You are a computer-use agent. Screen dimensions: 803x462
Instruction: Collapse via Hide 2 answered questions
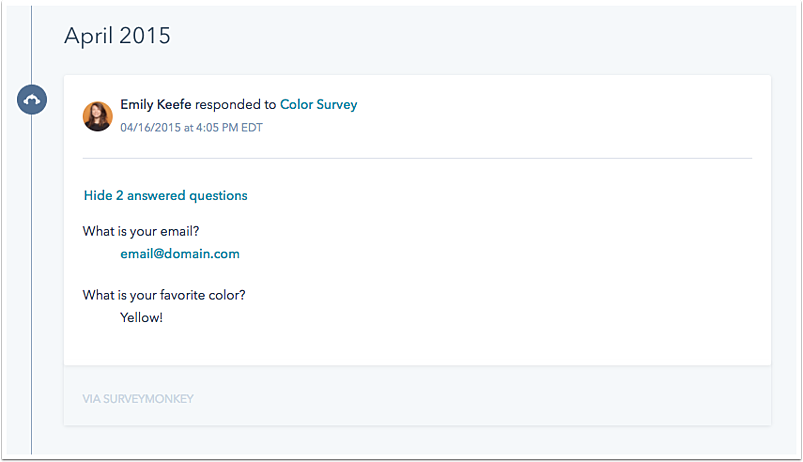click(165, 196)
